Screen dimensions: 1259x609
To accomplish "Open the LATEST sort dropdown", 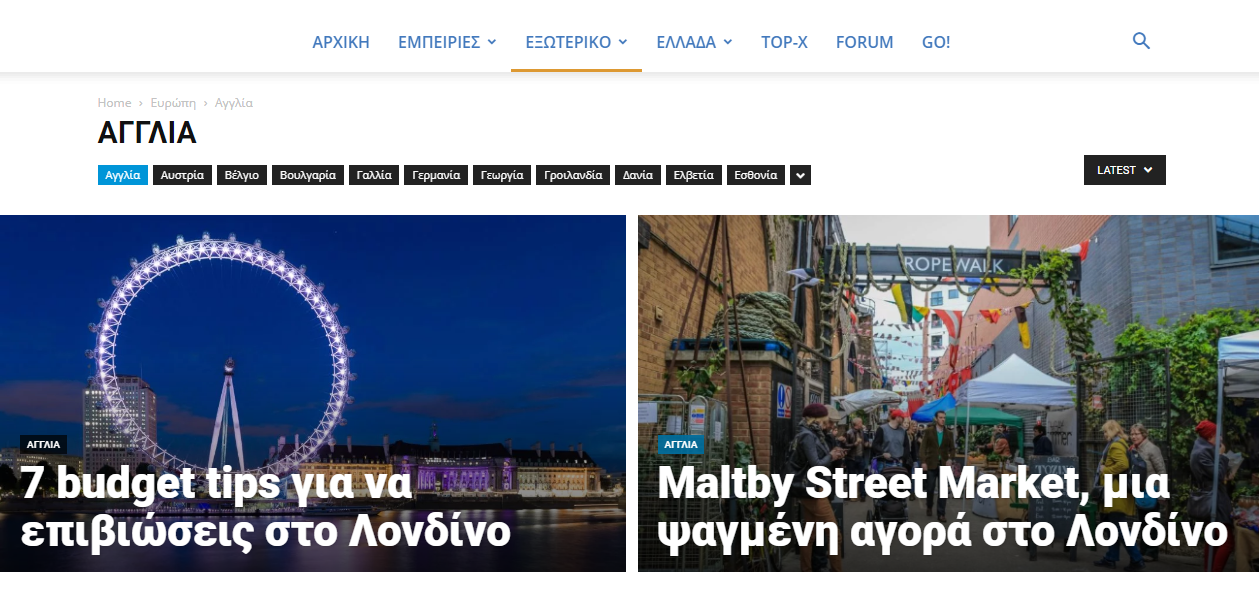I will pos(1124,170).
